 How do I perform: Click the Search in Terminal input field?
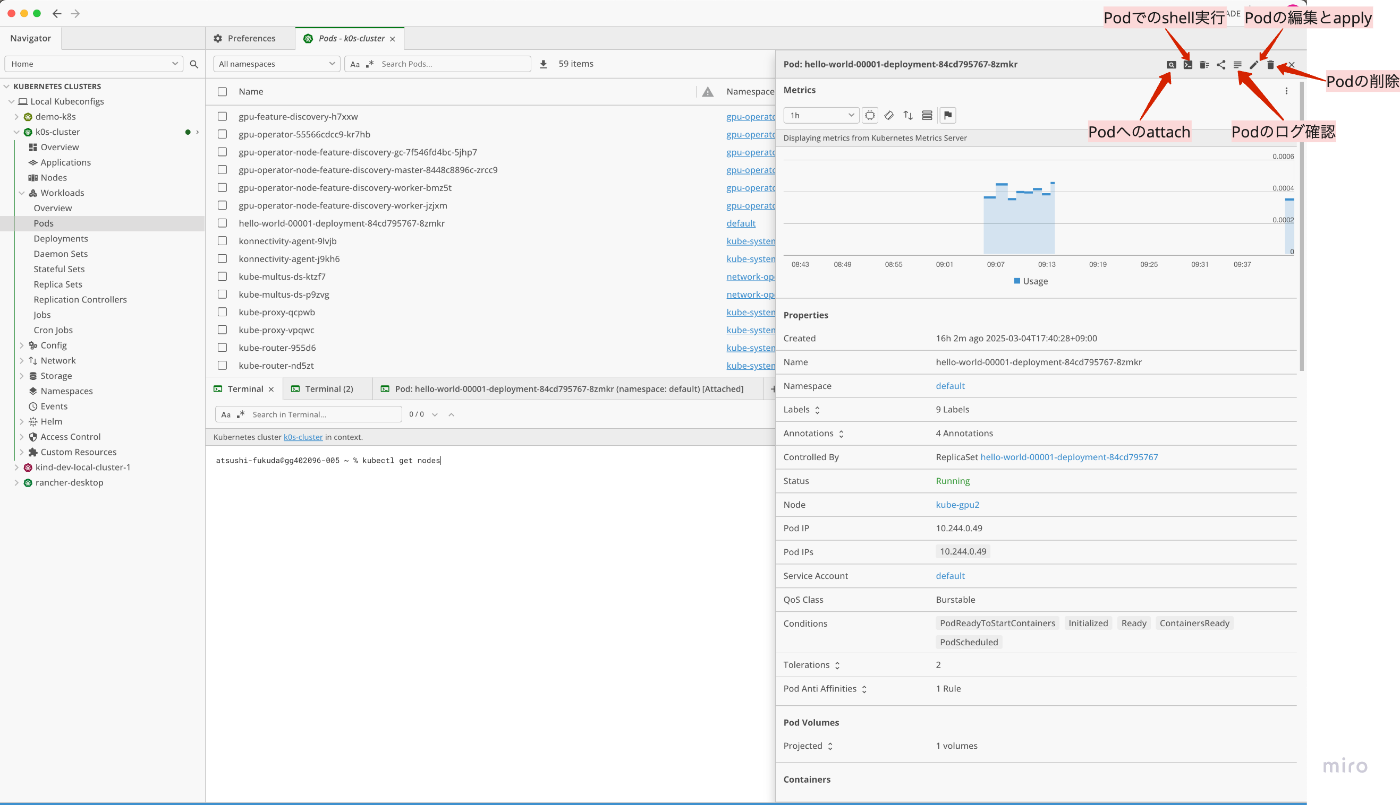tap(324, 414)
